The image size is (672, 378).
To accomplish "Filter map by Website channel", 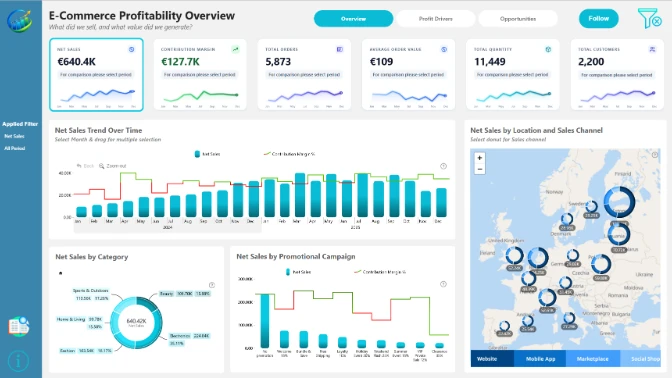I will pos(492,359).
